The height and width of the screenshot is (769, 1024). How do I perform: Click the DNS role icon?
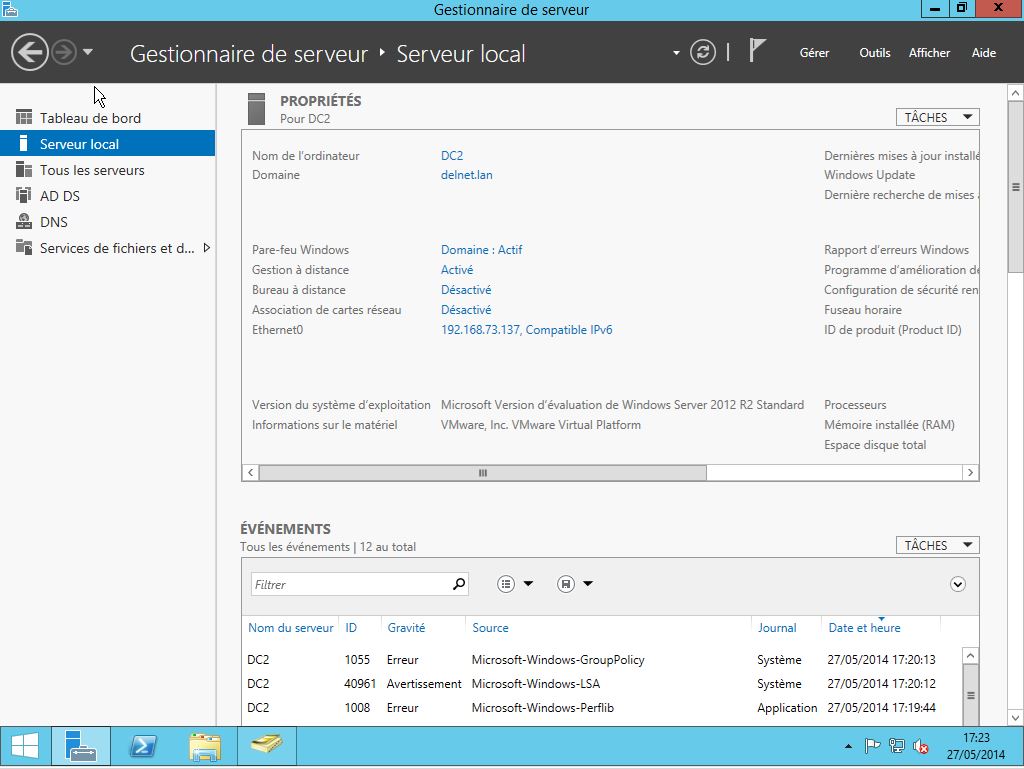click(24, 221)
